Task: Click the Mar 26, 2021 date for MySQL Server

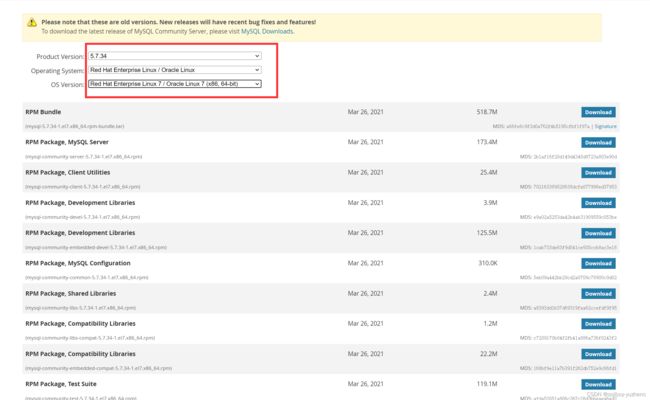Action: (x=366, y=142)
